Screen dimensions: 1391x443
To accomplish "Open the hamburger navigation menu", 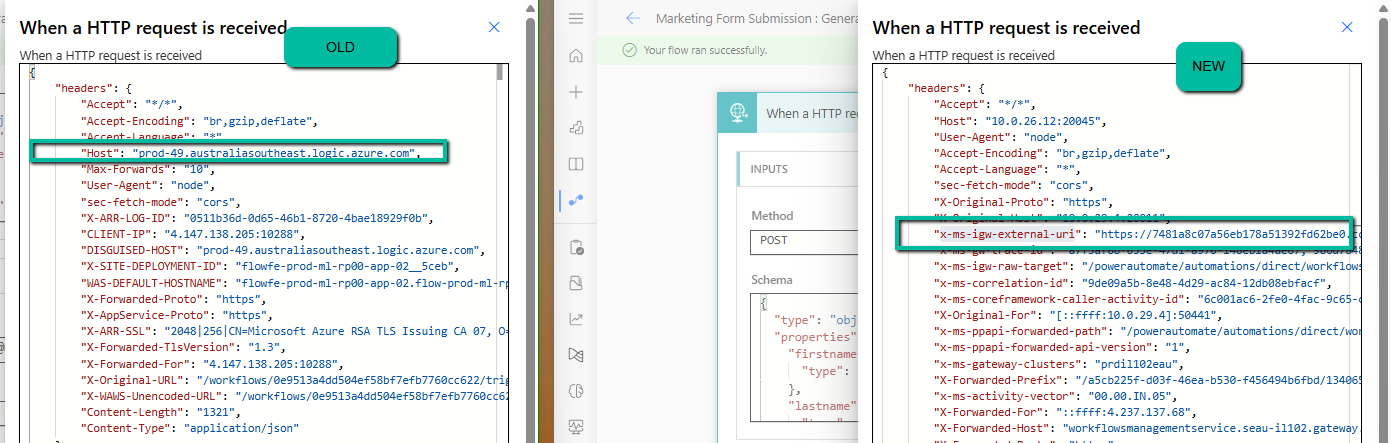I will pyautogui.click(x=575, y=19).
